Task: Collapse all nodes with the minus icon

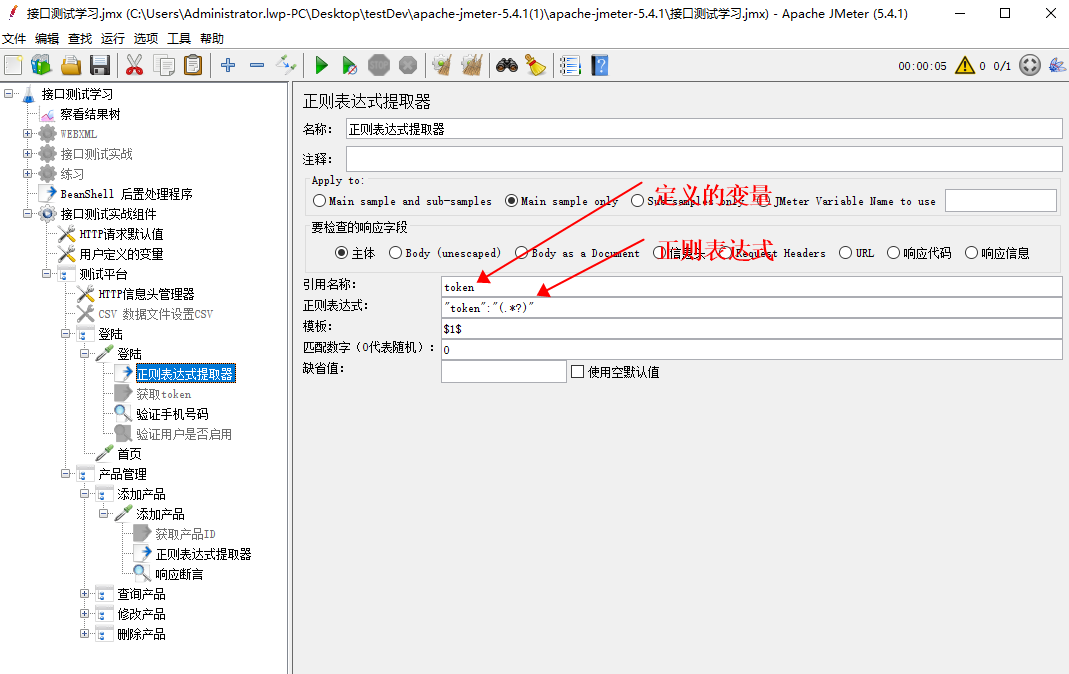Action: (x=257, y=65)
